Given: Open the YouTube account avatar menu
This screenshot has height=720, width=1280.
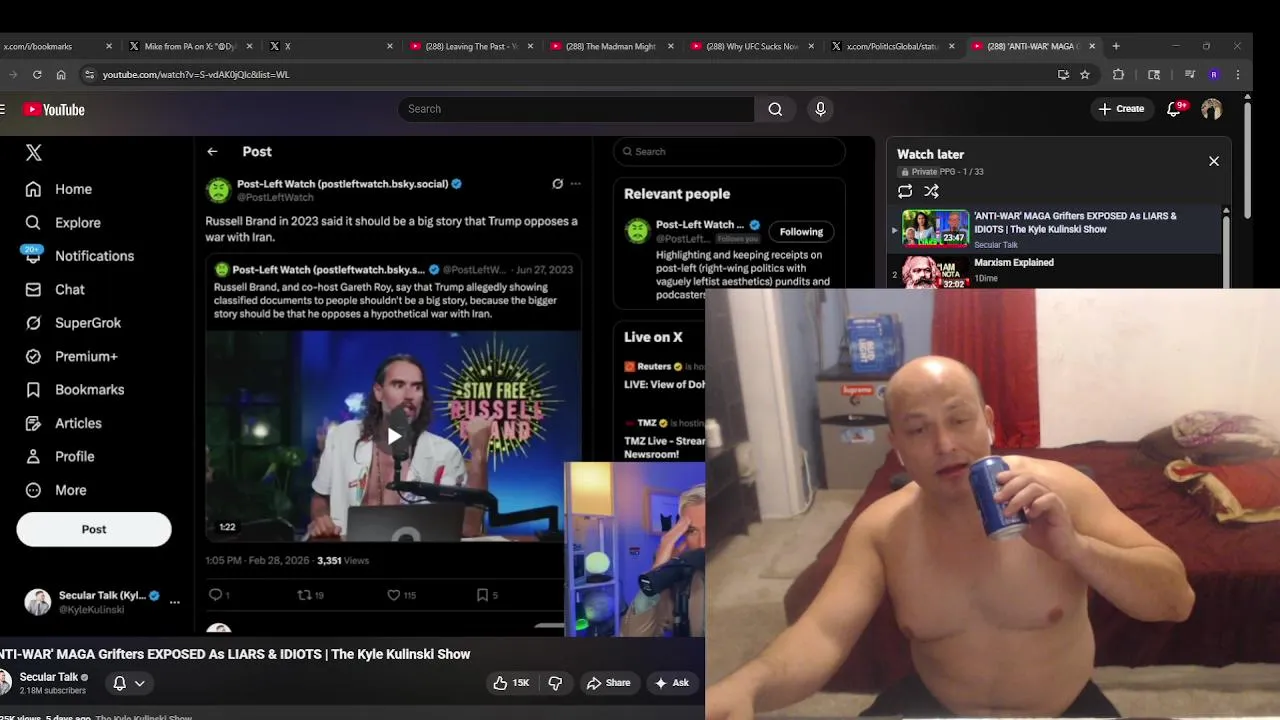Looking at the screenshot, I should 1211,109.
